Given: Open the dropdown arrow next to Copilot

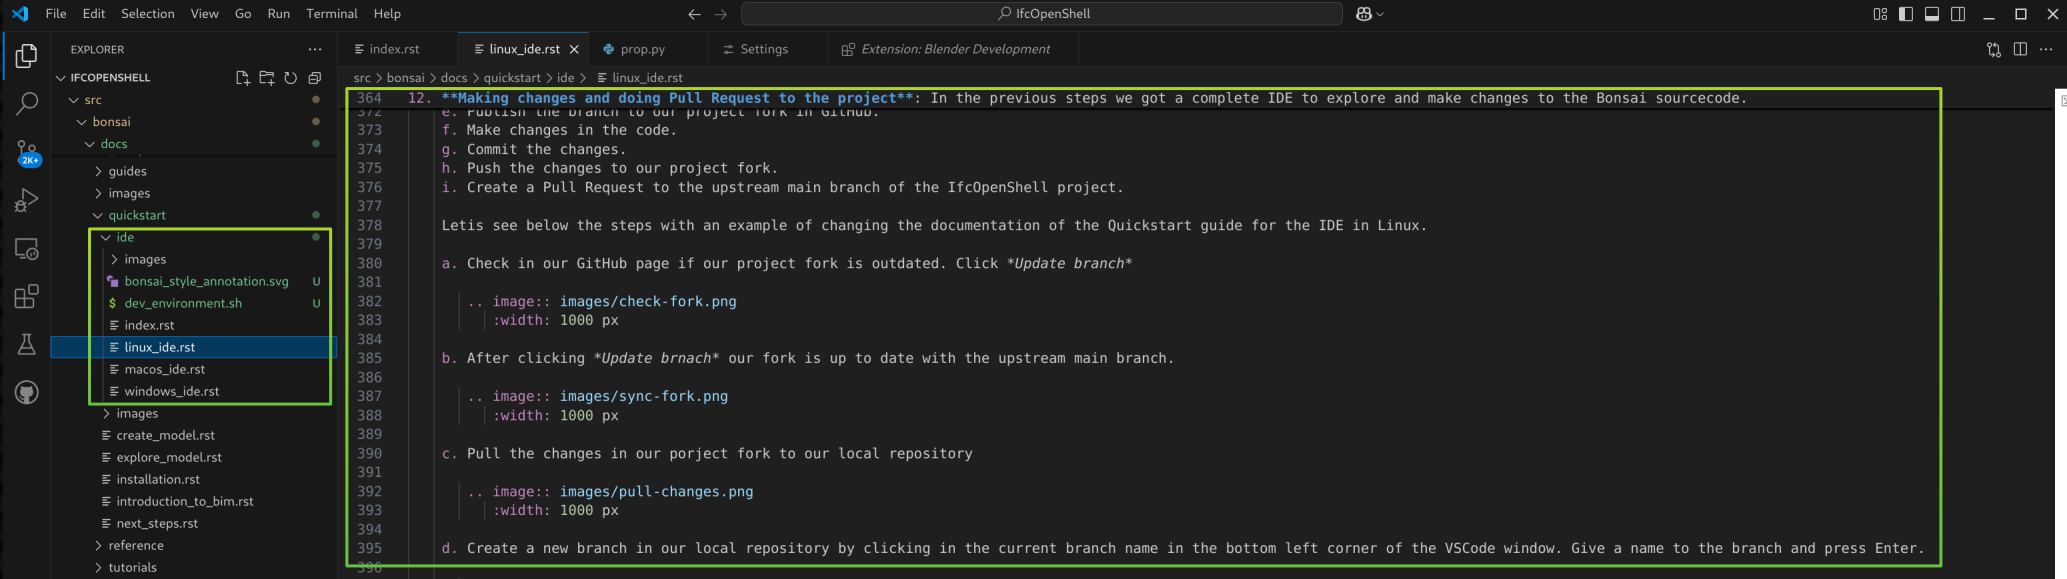Looking at the screenshot, I should [1381, 14].
